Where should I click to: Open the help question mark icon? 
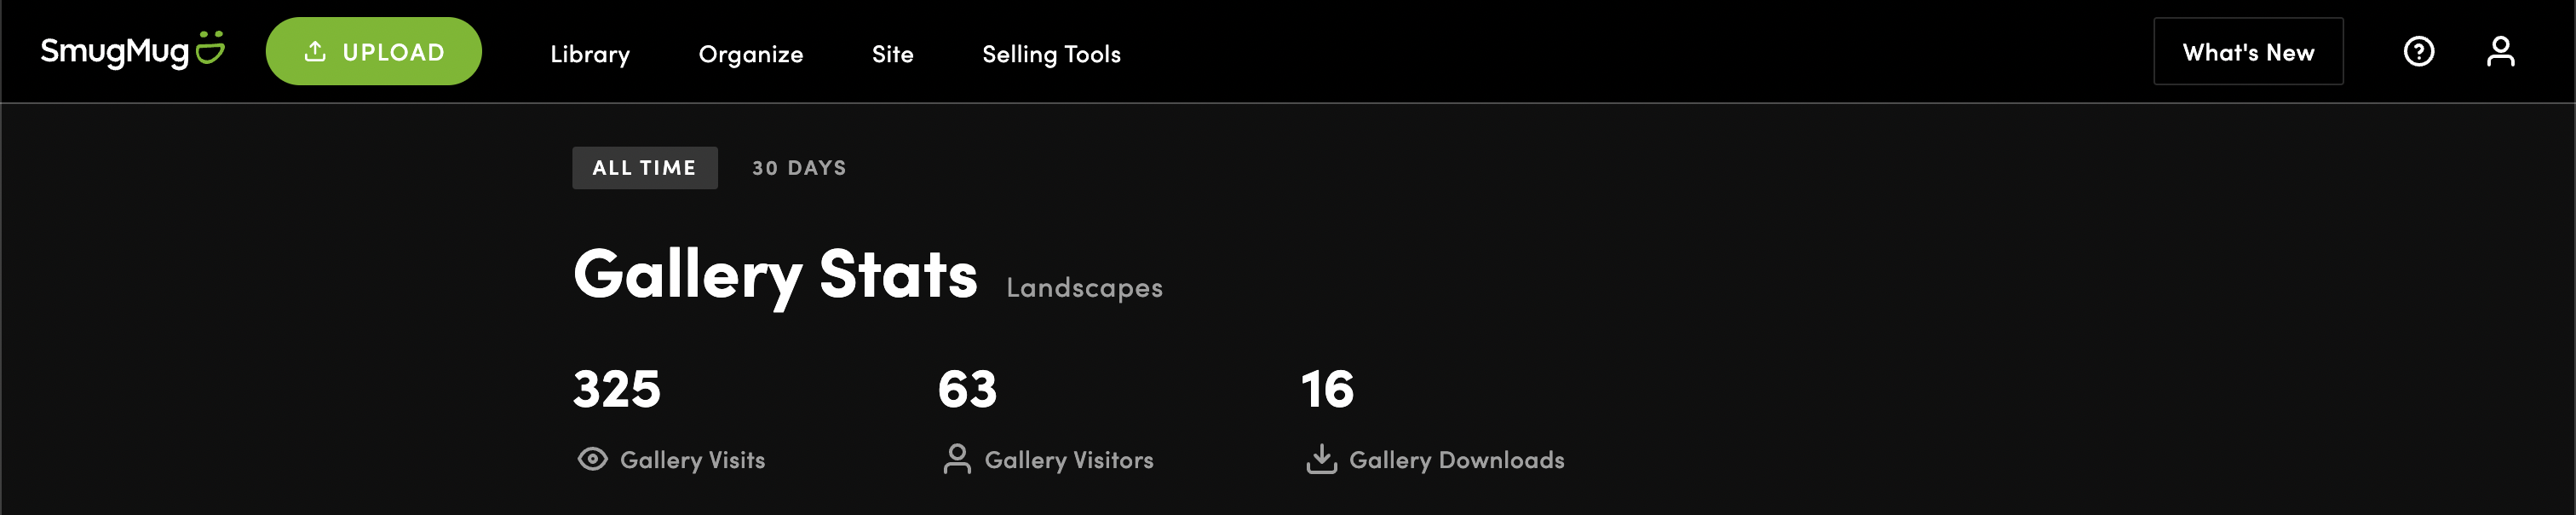click(x=2418, y=51)
